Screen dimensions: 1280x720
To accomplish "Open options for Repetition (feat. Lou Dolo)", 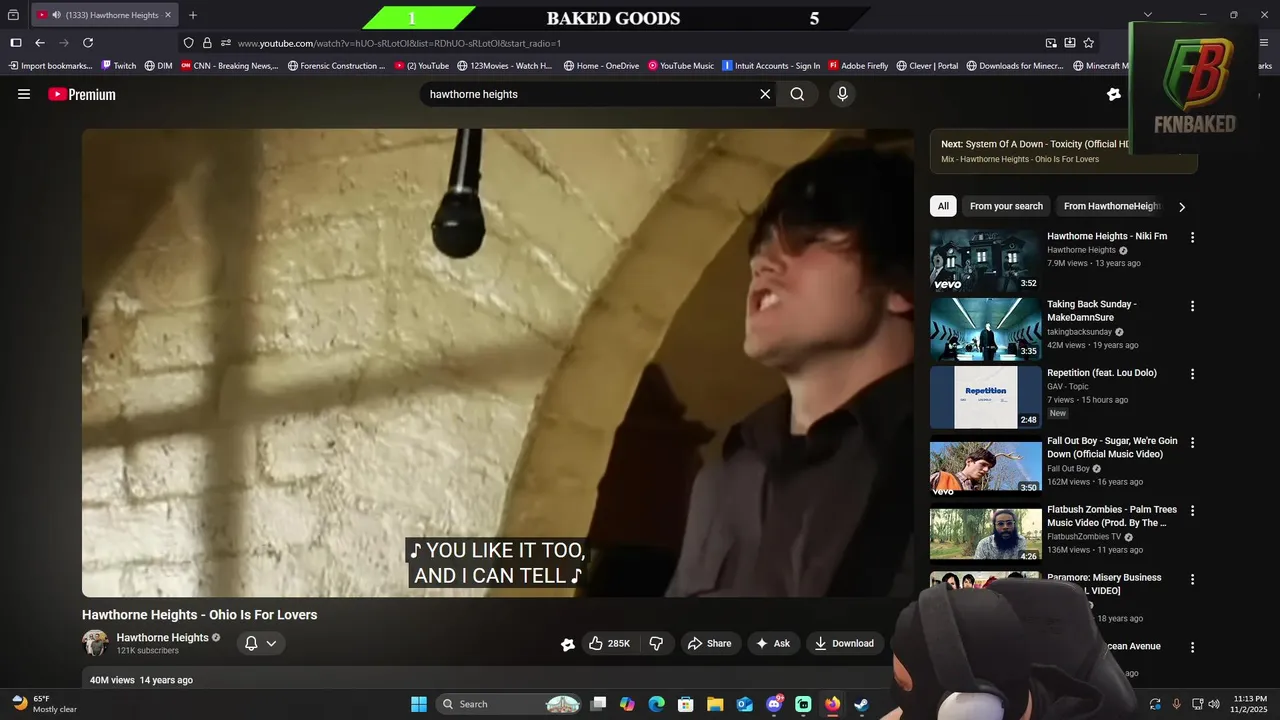I will (1192, 374).
